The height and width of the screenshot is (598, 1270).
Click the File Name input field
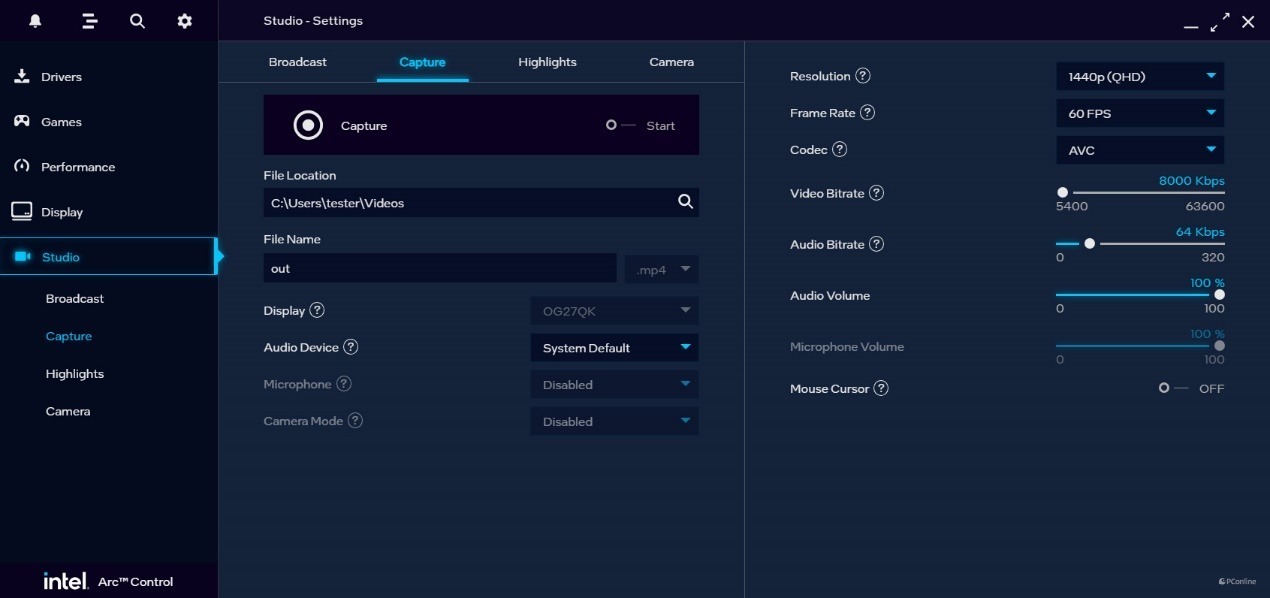pos(440,269)
